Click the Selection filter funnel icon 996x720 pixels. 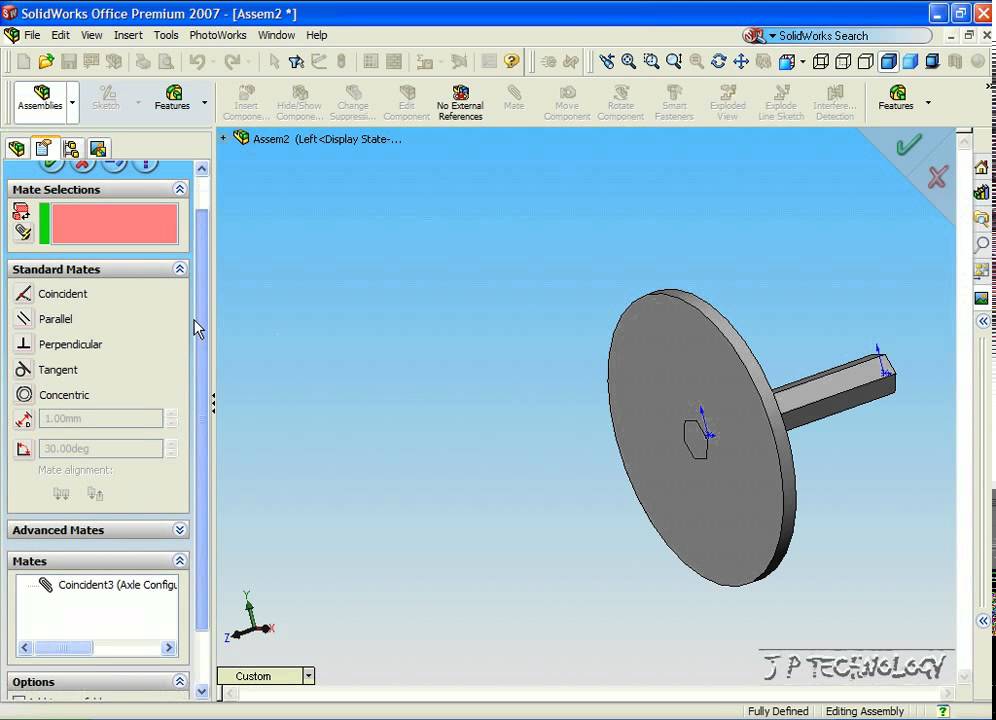[x=296, y=62]
